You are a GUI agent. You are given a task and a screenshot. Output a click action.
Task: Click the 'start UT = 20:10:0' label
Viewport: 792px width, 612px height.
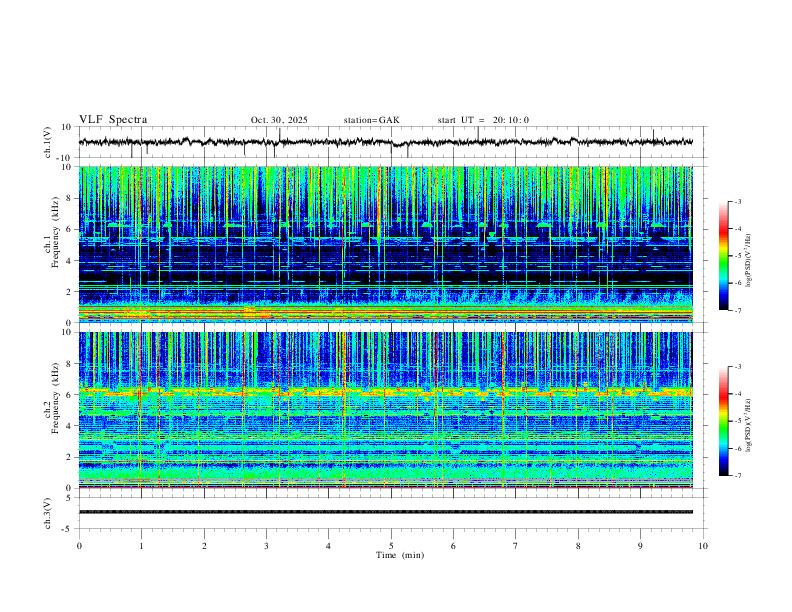[483, 120]
